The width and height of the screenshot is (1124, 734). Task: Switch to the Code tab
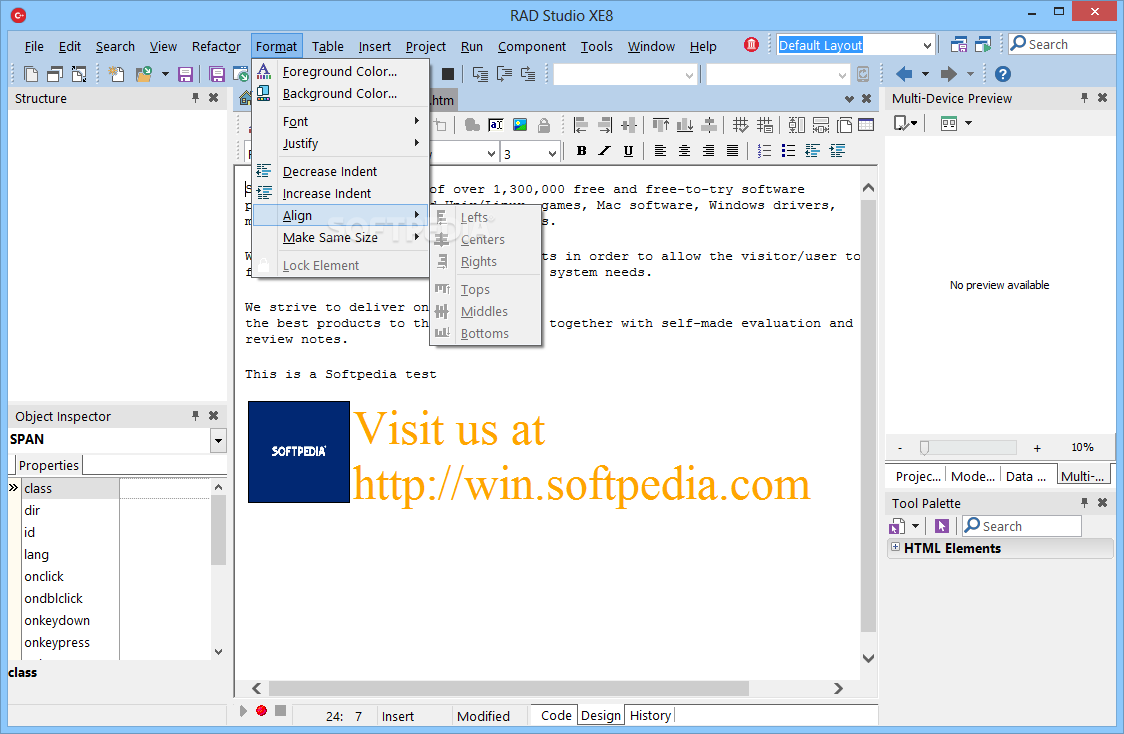[556, 715]
